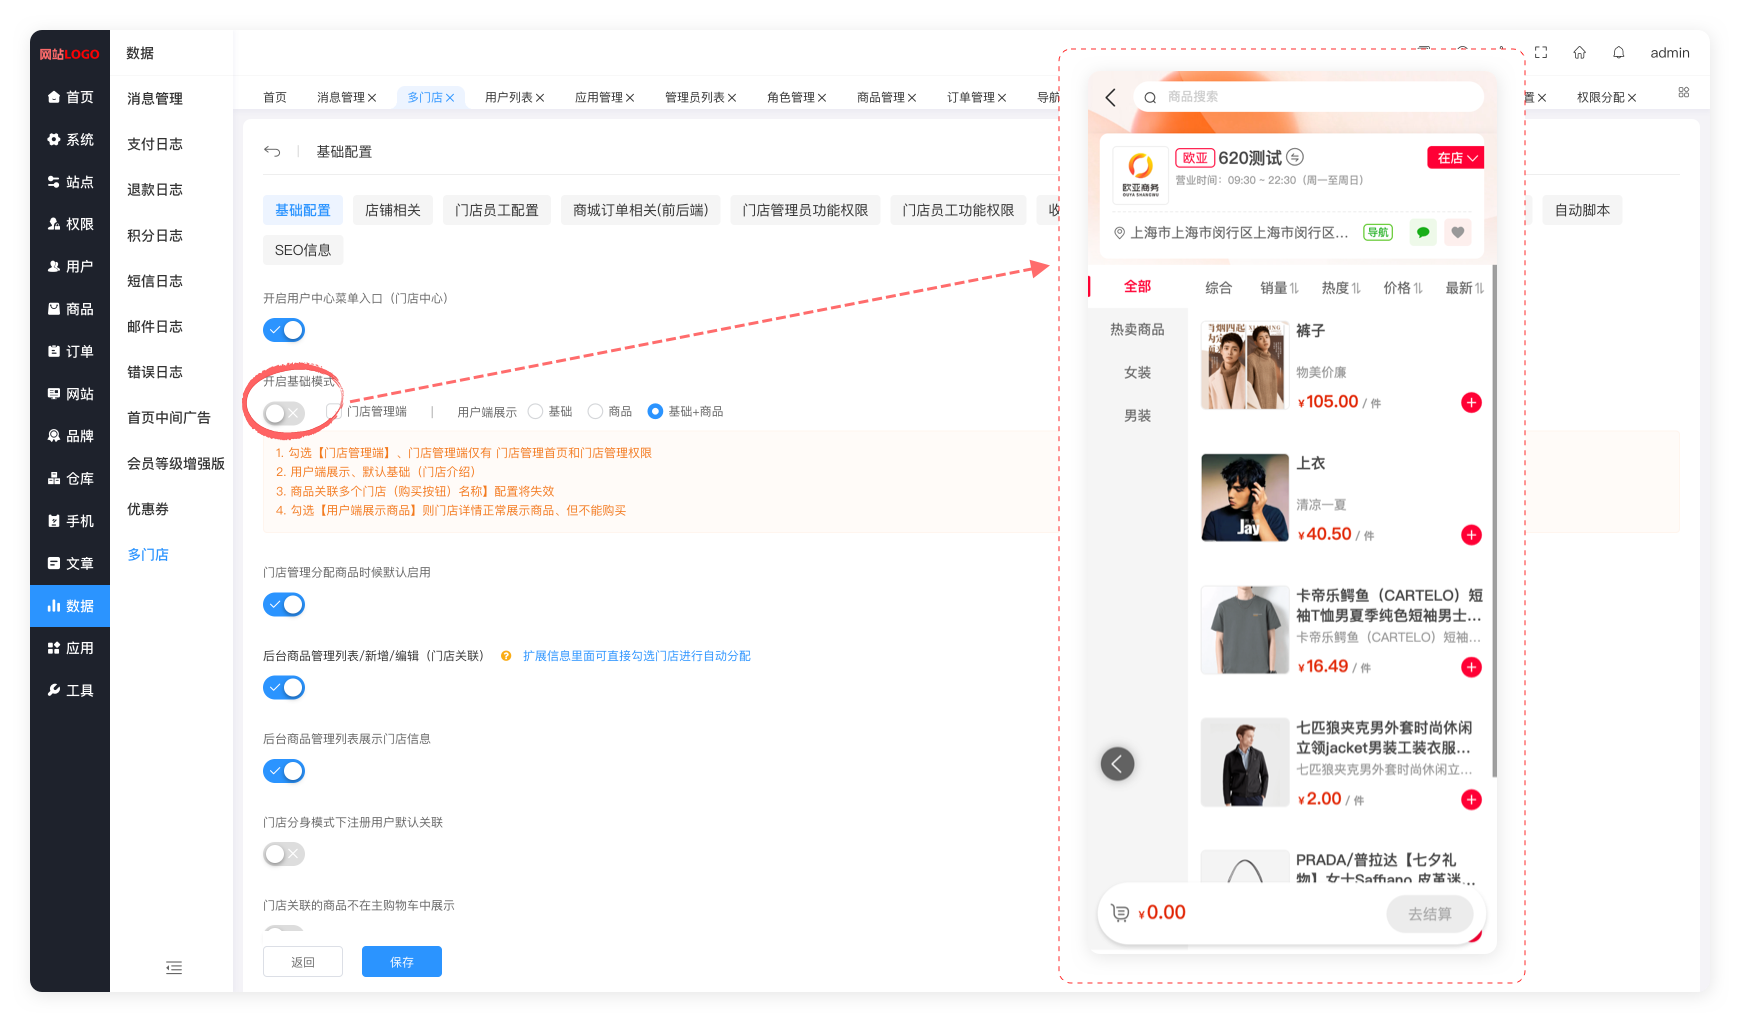This screenshot has height=1022, width=1740.
Task: Turn off 开启用户中心菜单入口 switch
Action: point(284,330)
